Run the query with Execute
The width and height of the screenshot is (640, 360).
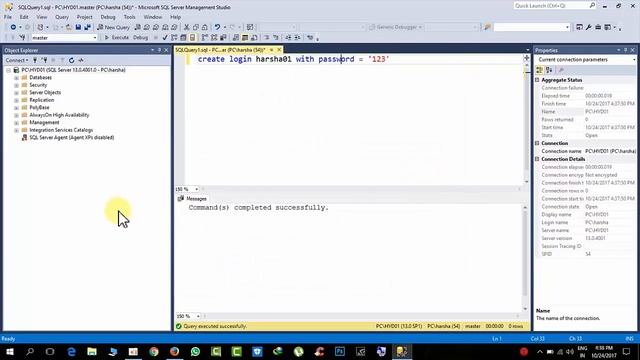click(x=117, y=38)
